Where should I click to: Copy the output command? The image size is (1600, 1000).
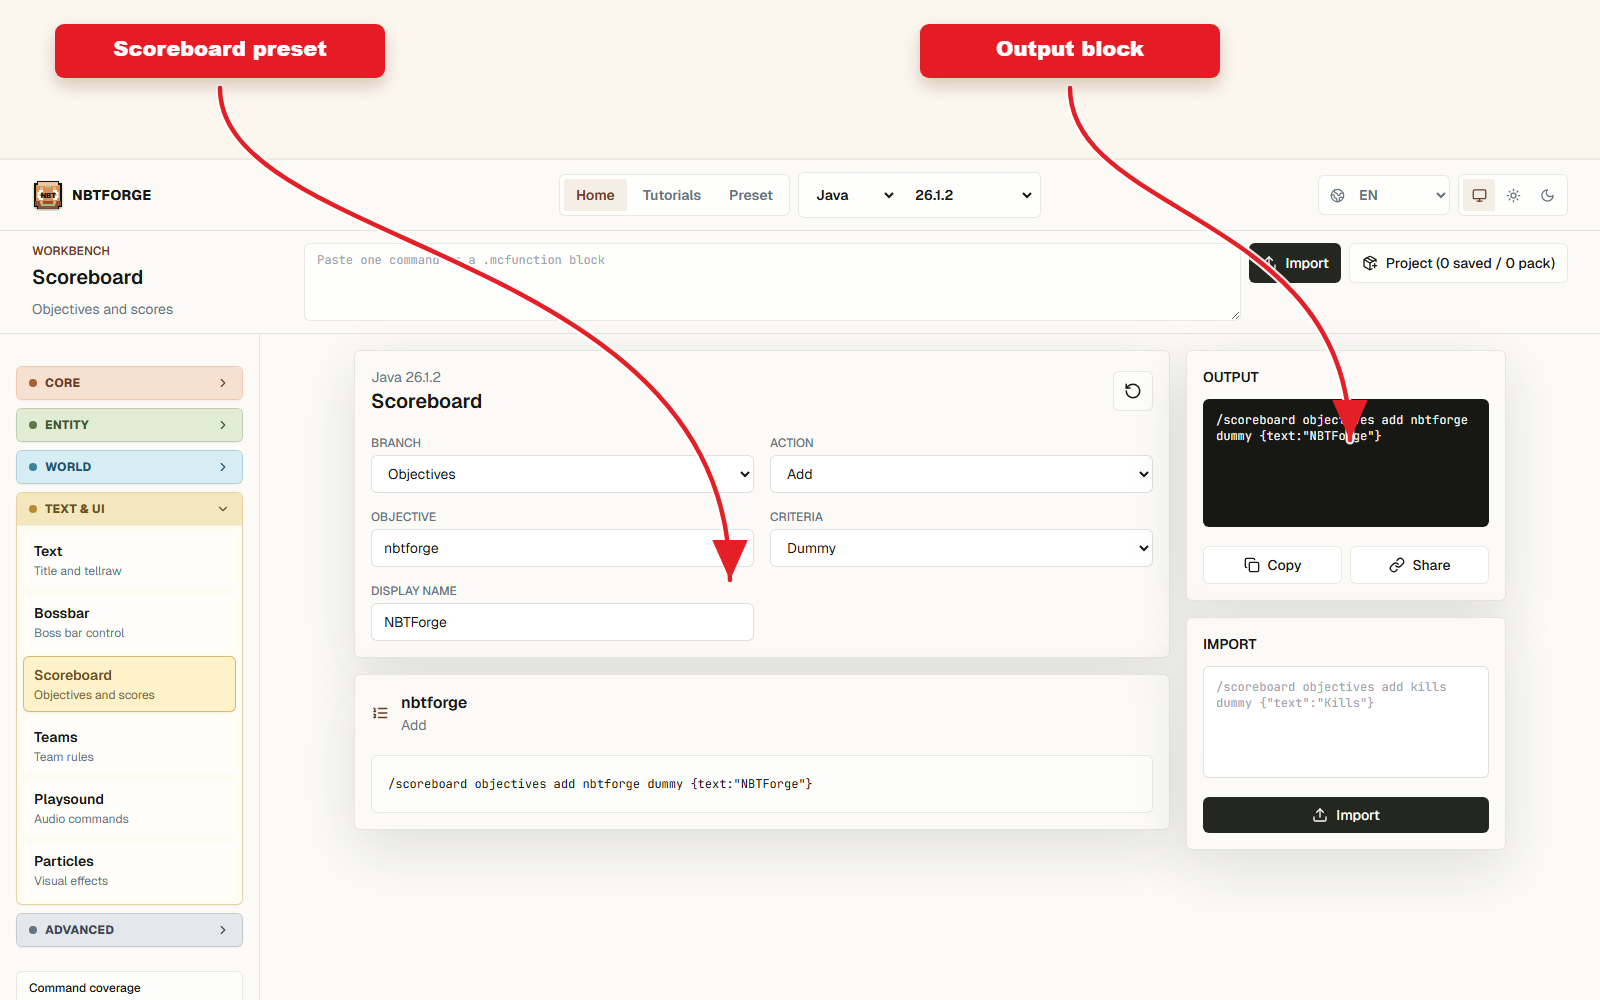(x=1272, y=565)
